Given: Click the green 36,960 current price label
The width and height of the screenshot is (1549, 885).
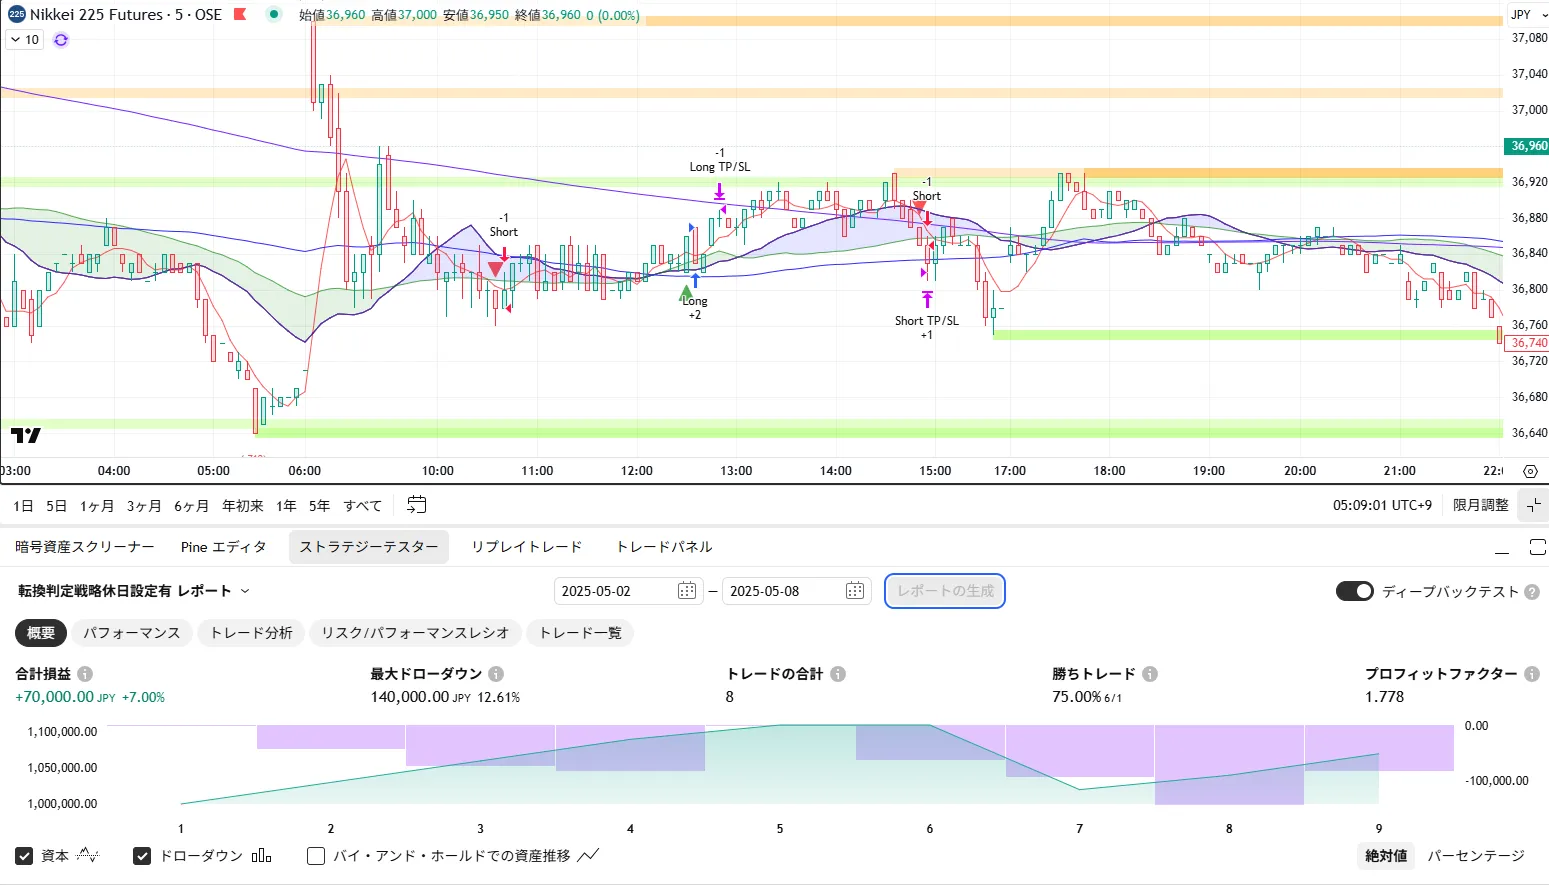Looking at the screenshot, I should pos(1526,146).
